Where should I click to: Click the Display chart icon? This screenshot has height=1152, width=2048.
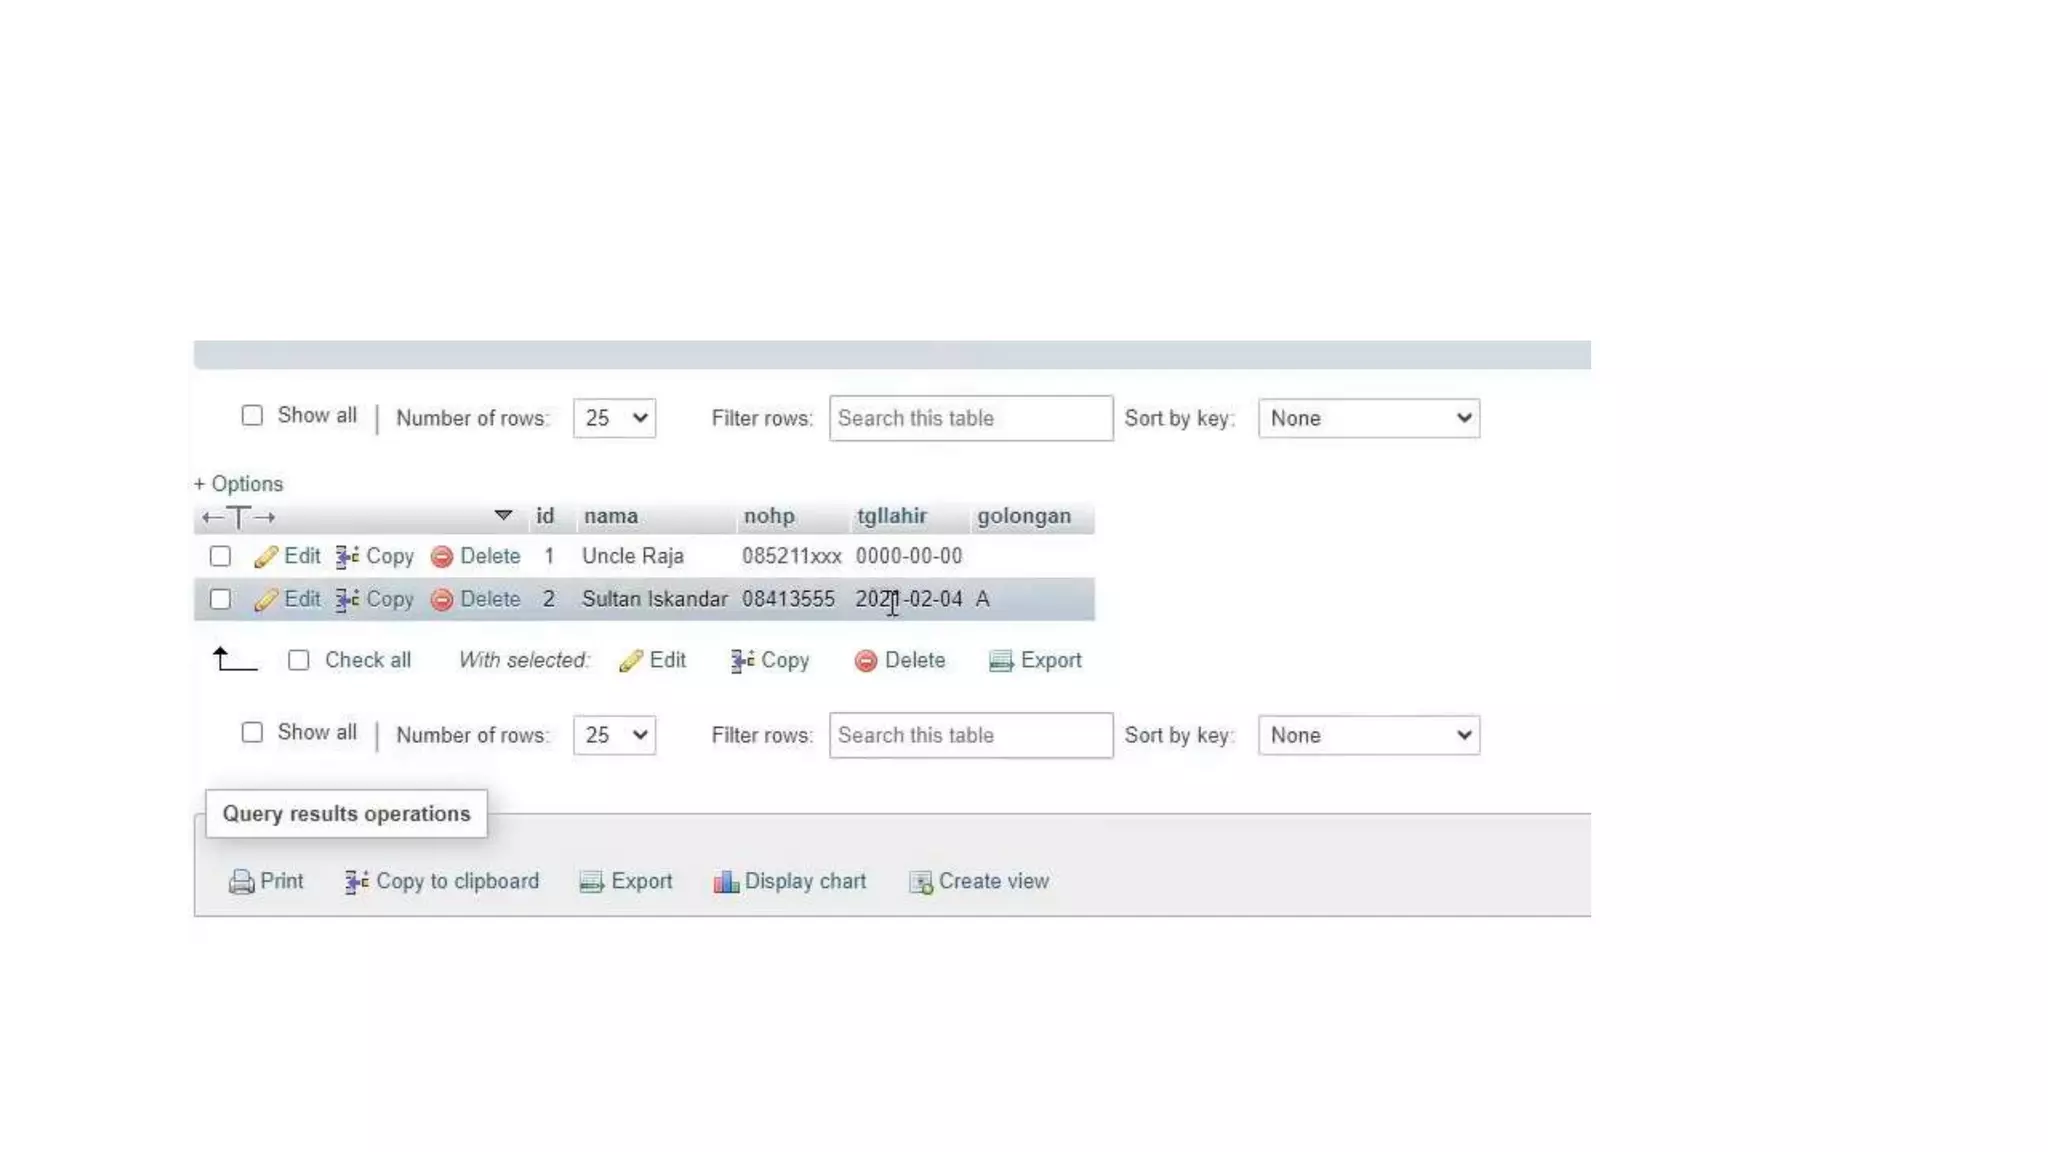pyautogui.click(x=725, y=882)
